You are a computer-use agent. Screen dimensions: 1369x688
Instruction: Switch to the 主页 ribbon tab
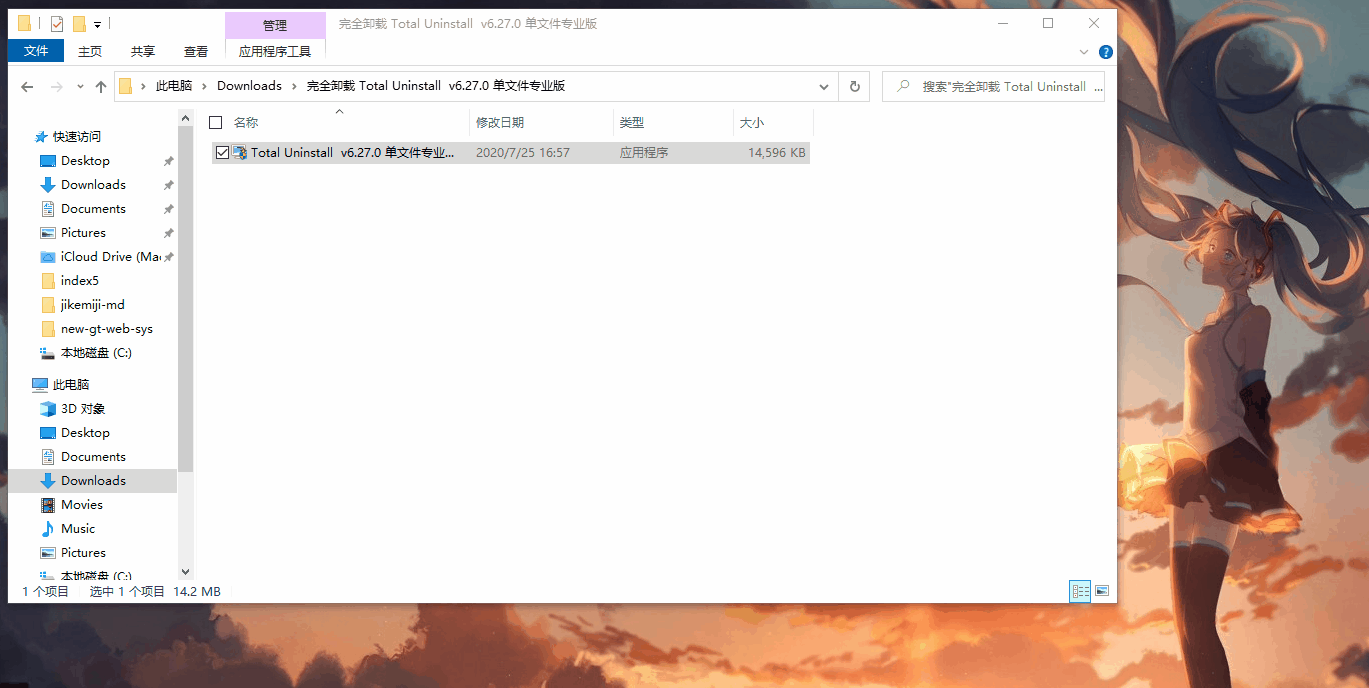point(90,51)
